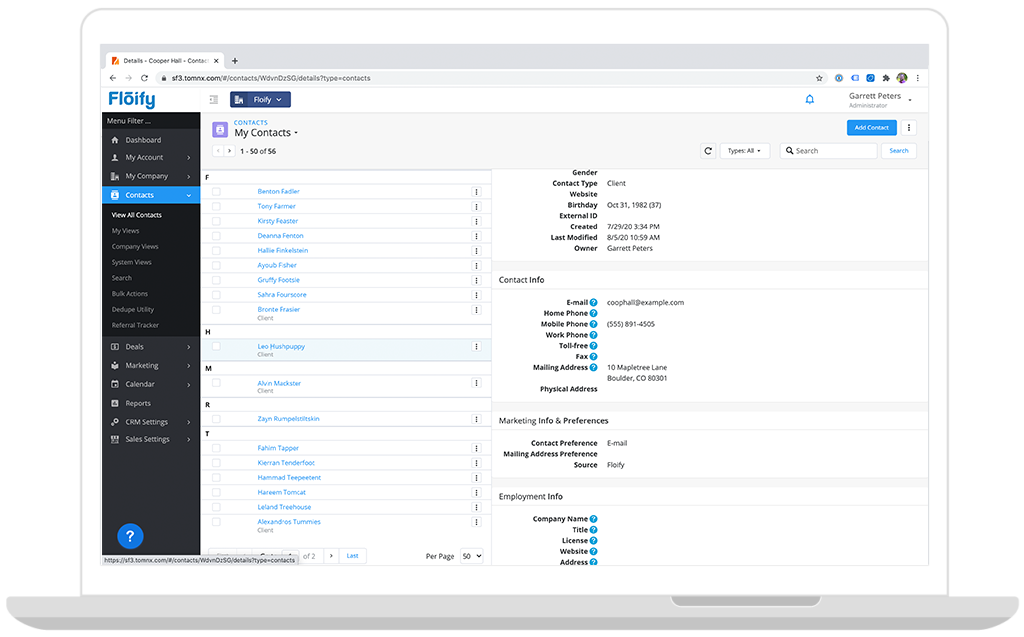Click the blue help question-mark bubble
1024x637 pixels.
130,536
